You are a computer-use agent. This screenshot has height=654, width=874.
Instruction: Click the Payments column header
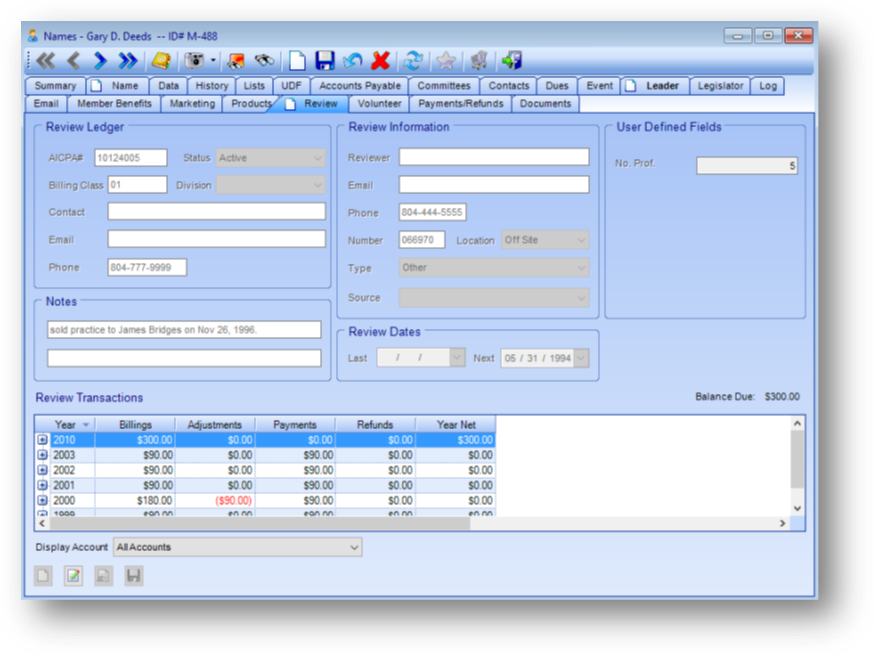point(295,425)
